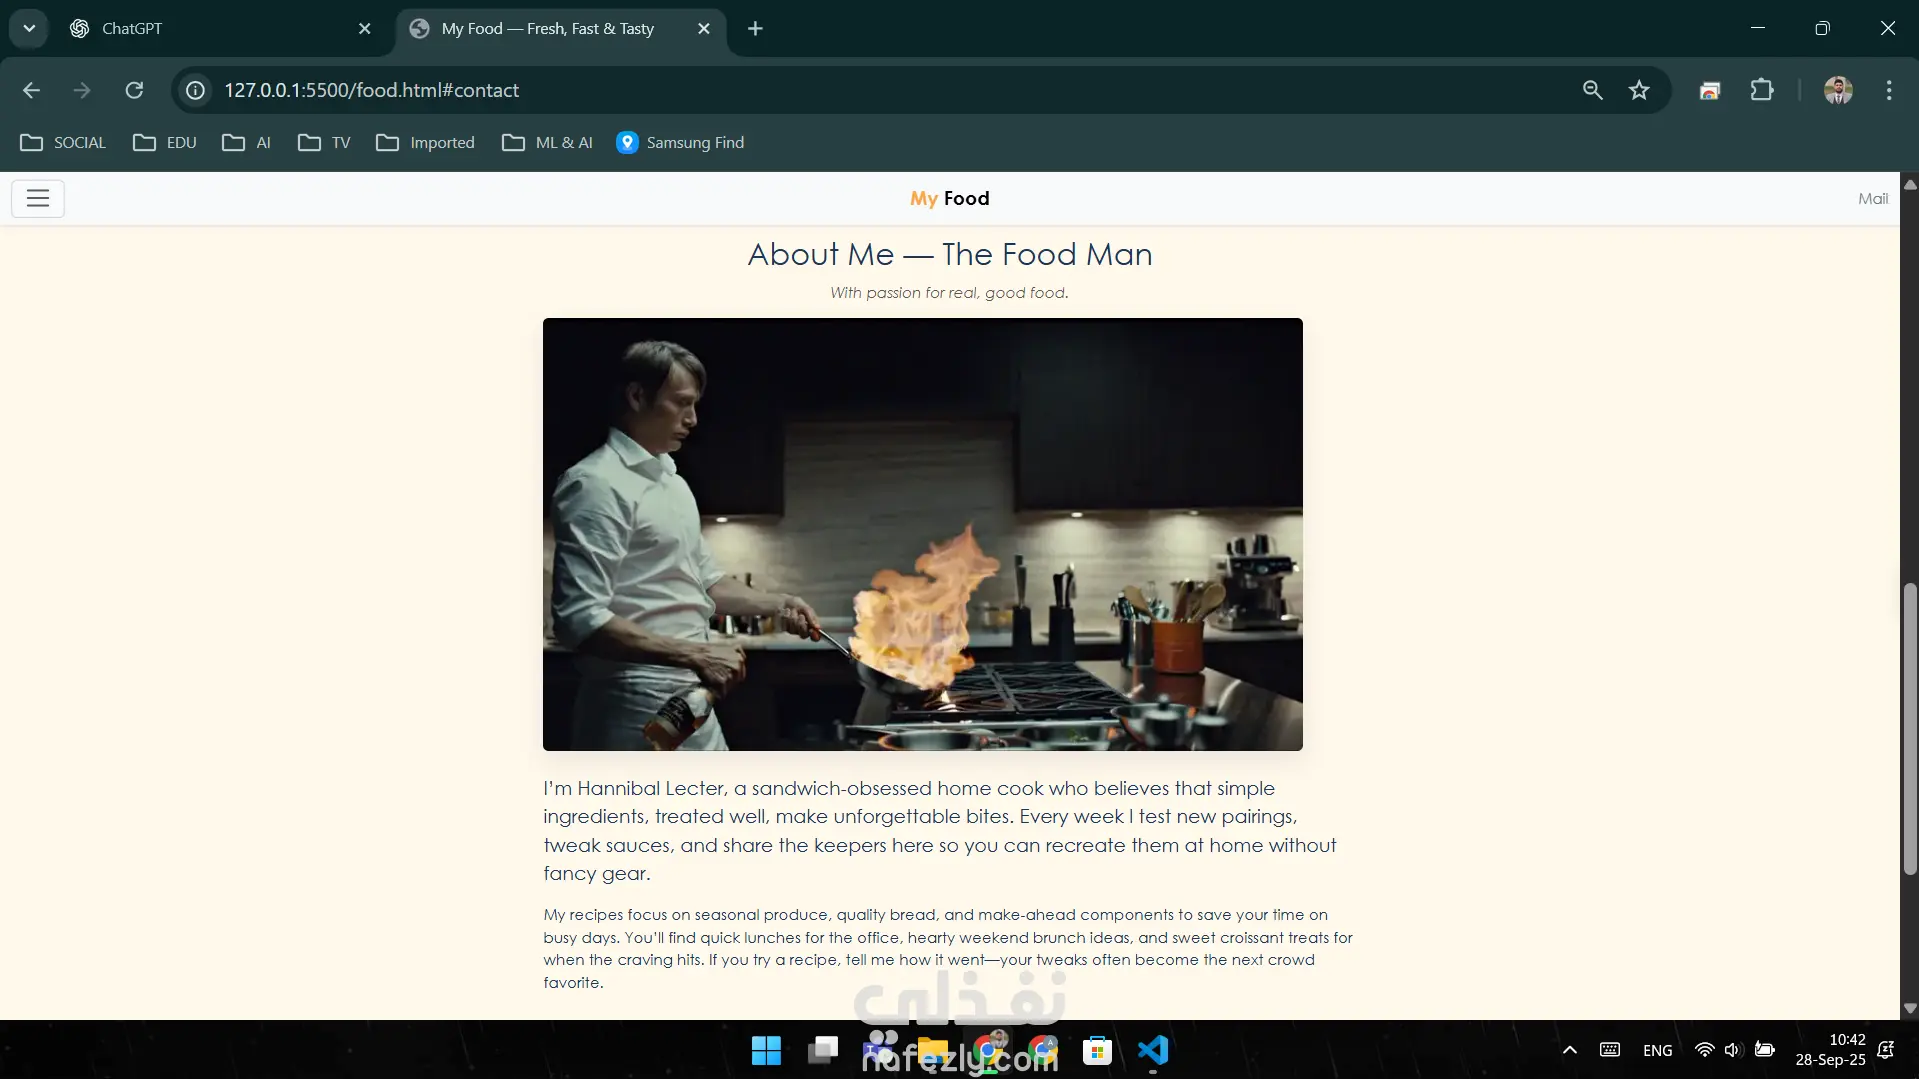Switch to Visual Studio Code on the taskbar
This screenshot has width=1919, height=1079.
pyautogui.click(x=1152, y=1050)
